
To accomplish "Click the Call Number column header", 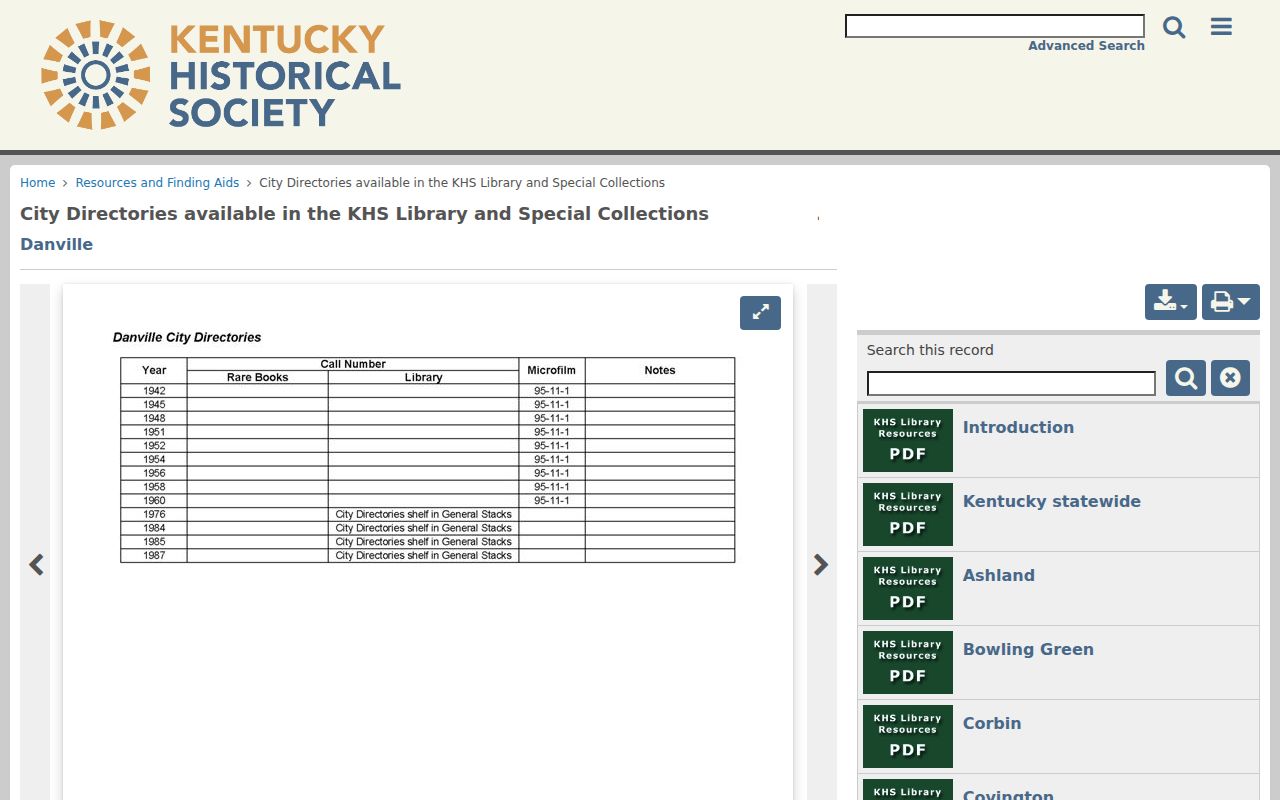I will tap(353, 364).
